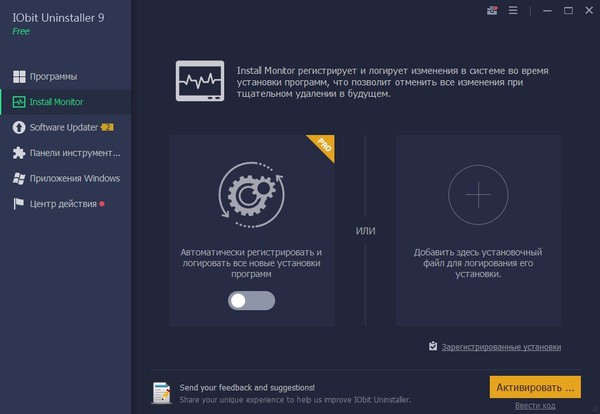
Task: Click the Активировать button
Action: point(535,387)
